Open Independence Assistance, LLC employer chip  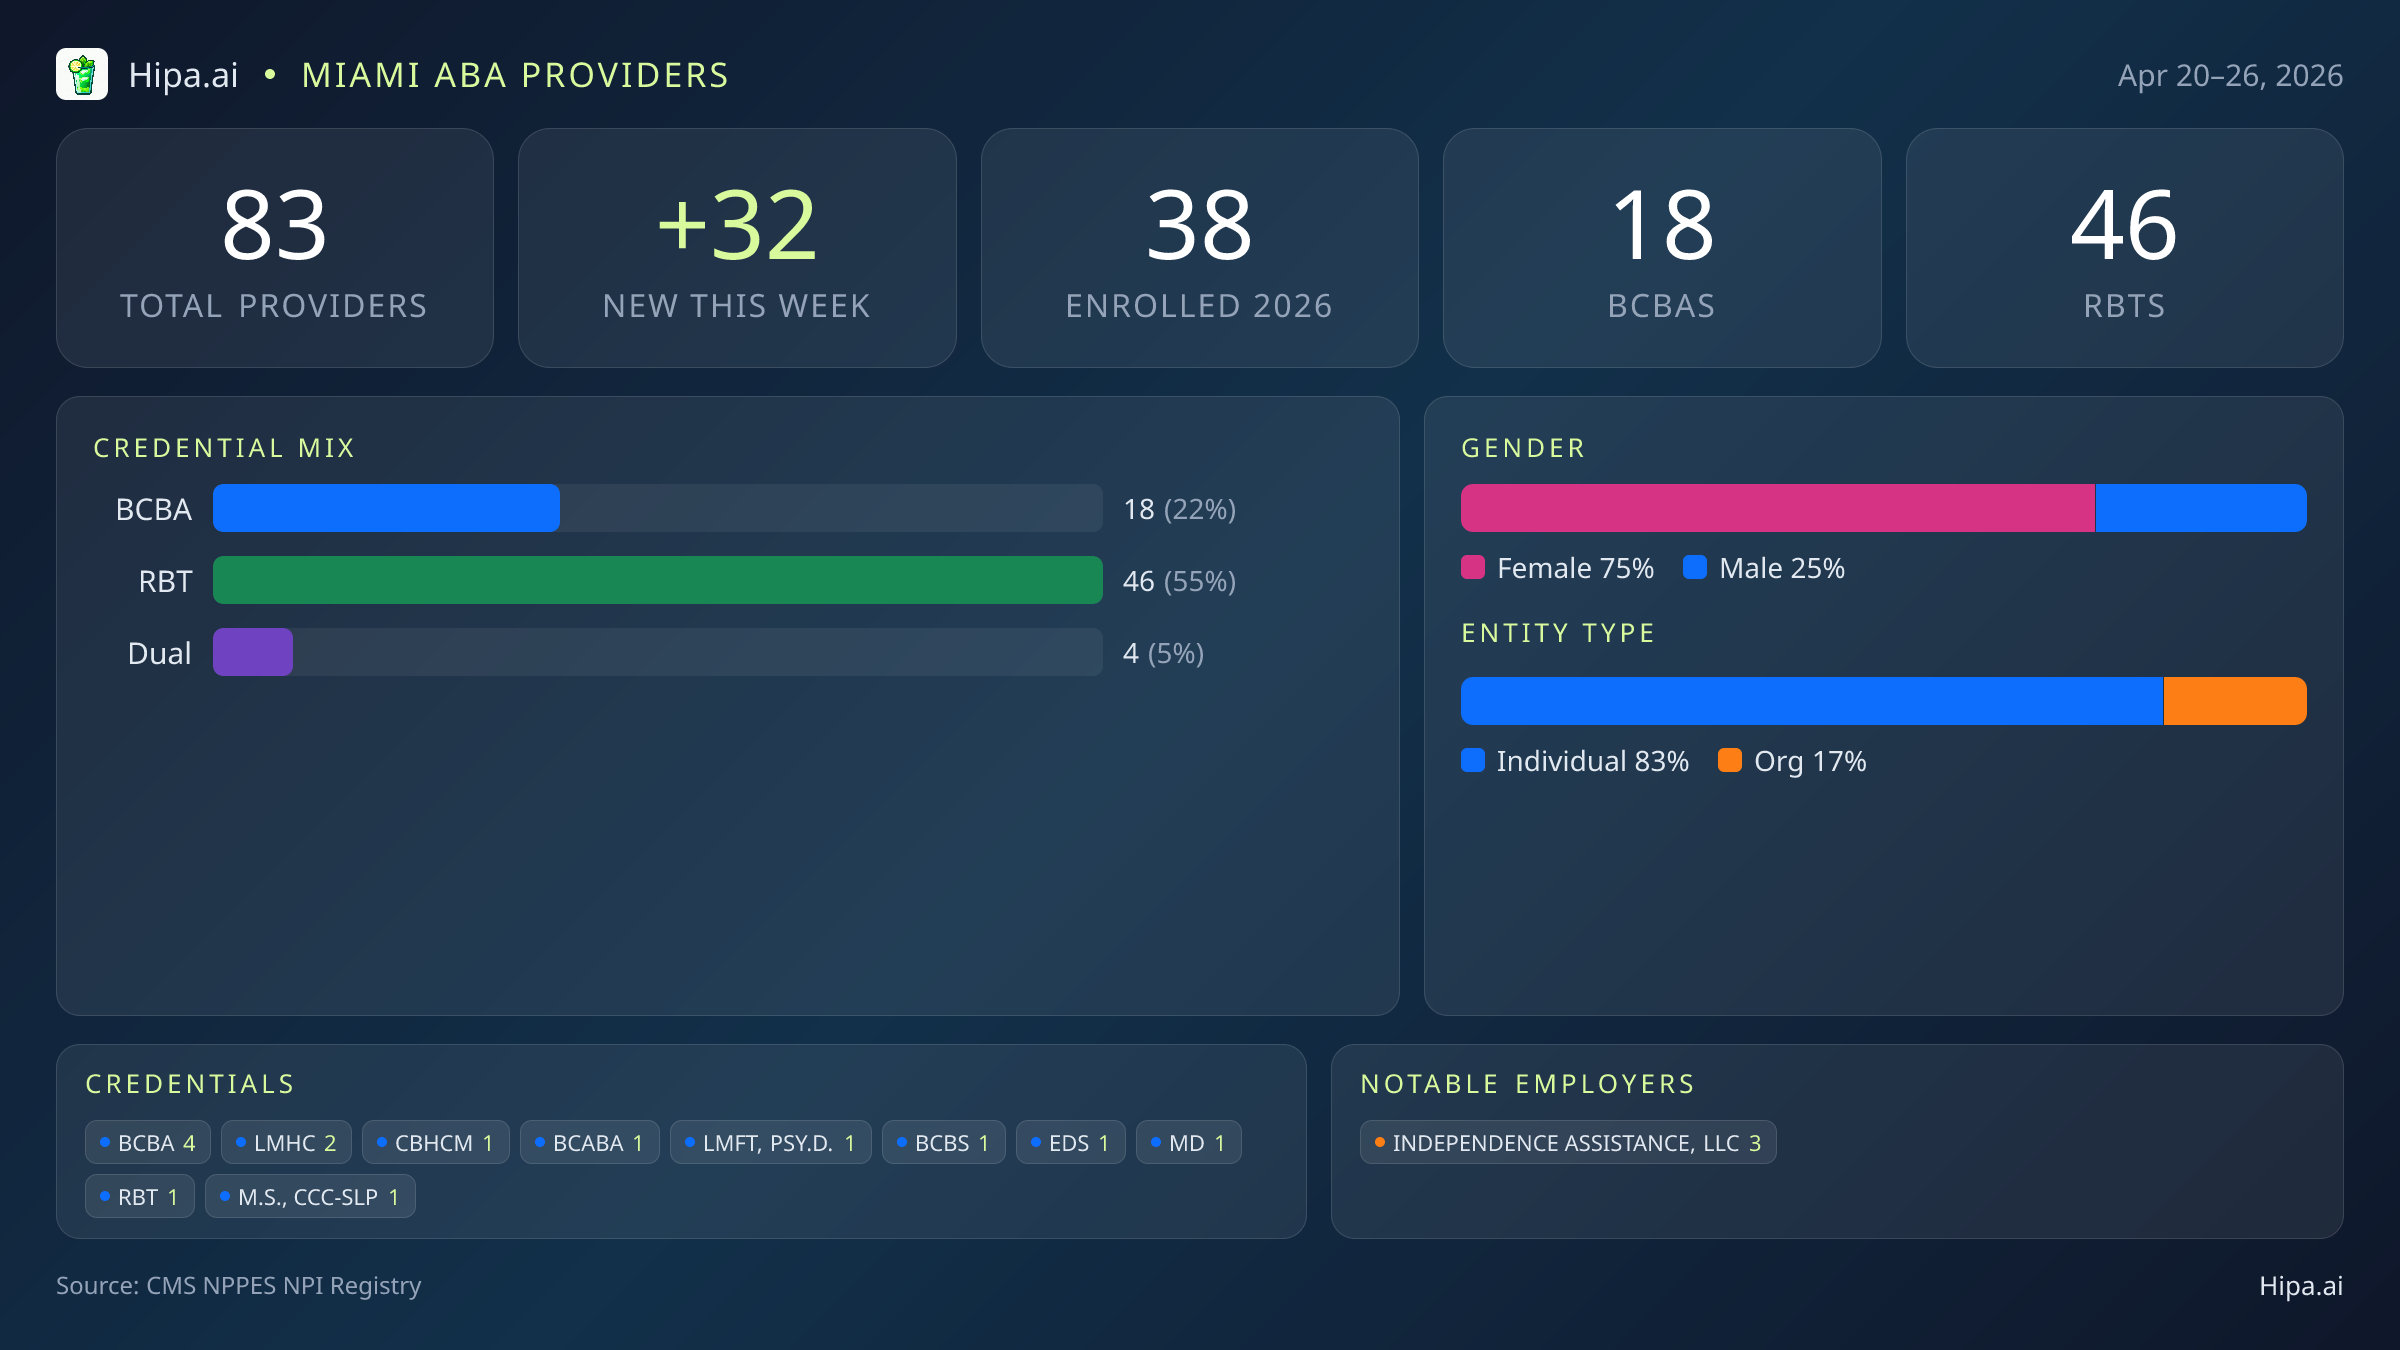click(x=1567, y=1143)
